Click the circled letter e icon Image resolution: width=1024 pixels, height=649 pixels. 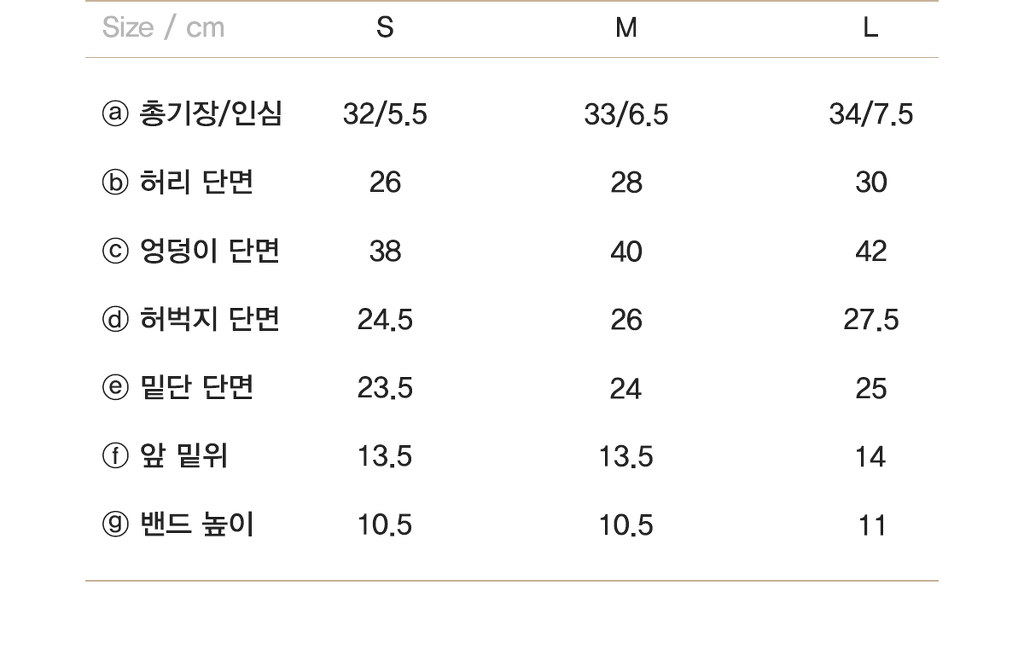[115, 387]
